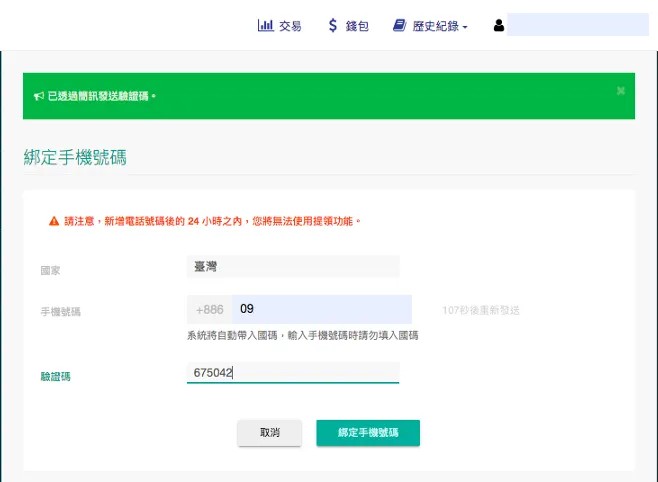
Task: Click the bar chart icon beside 交易
Action: (x=266, y=25)
